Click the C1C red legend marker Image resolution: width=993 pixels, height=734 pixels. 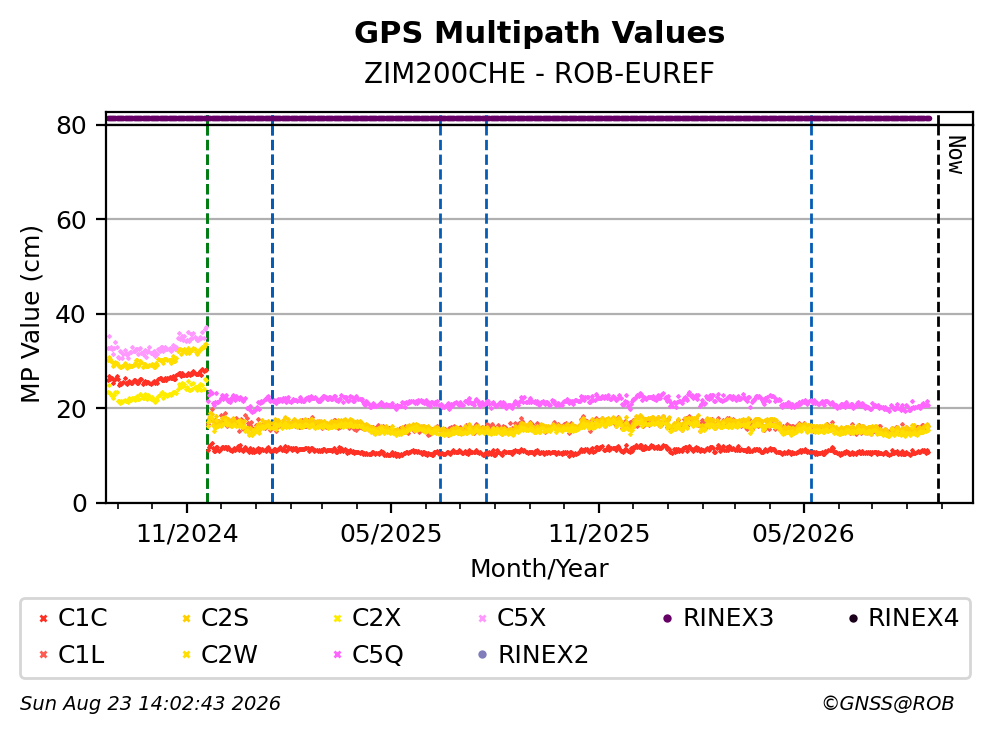click(x=43, y=618)
